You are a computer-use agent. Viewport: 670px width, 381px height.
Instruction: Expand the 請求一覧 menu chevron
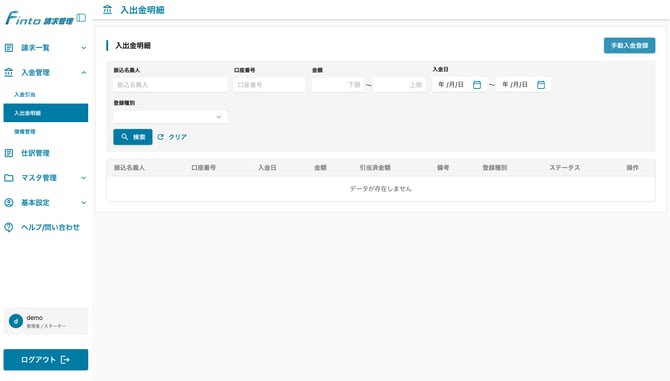click(84, 48)
